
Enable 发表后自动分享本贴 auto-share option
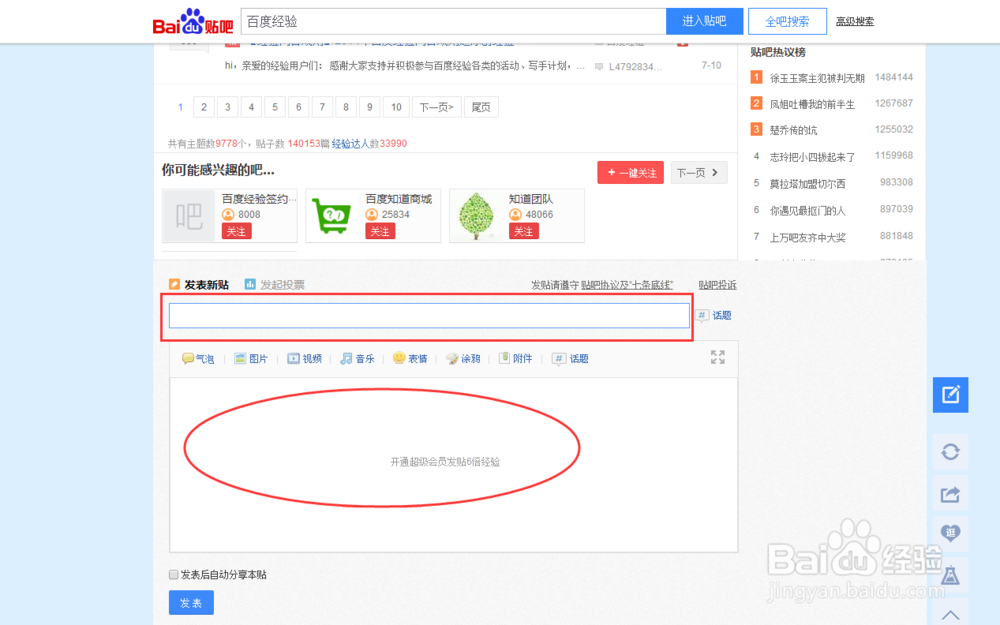[x=173, y=574]
